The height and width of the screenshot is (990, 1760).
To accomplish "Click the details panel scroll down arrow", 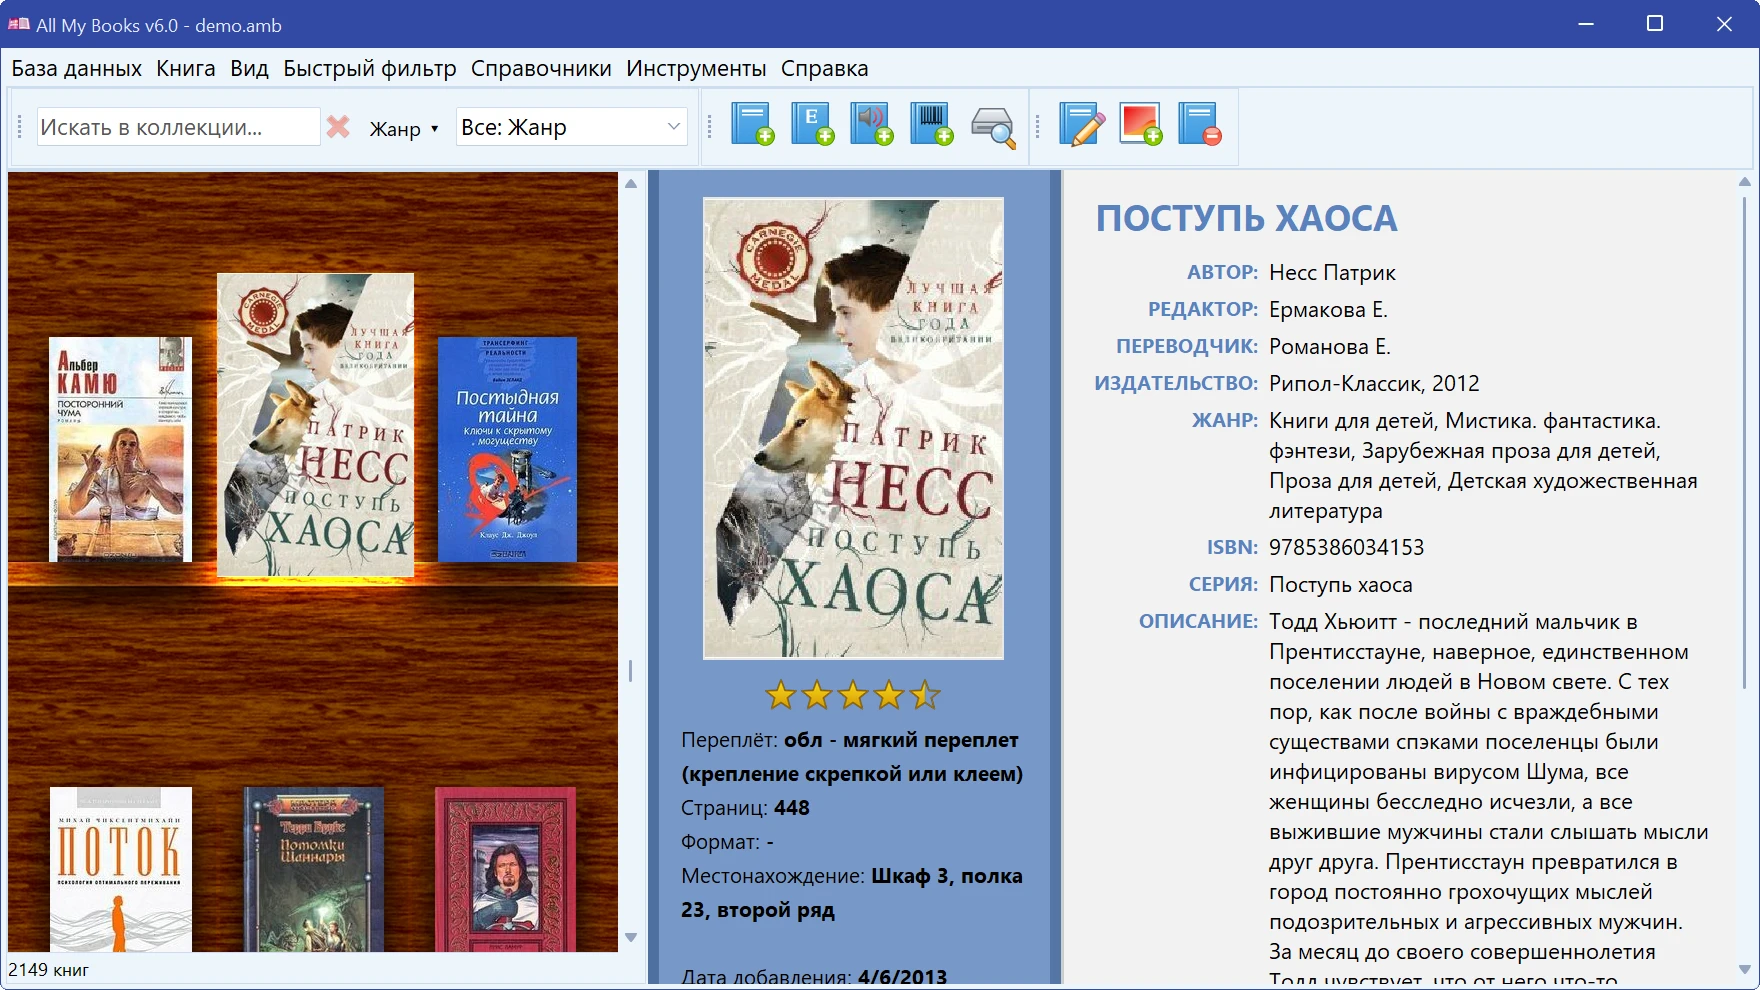I will point(1745,969).
